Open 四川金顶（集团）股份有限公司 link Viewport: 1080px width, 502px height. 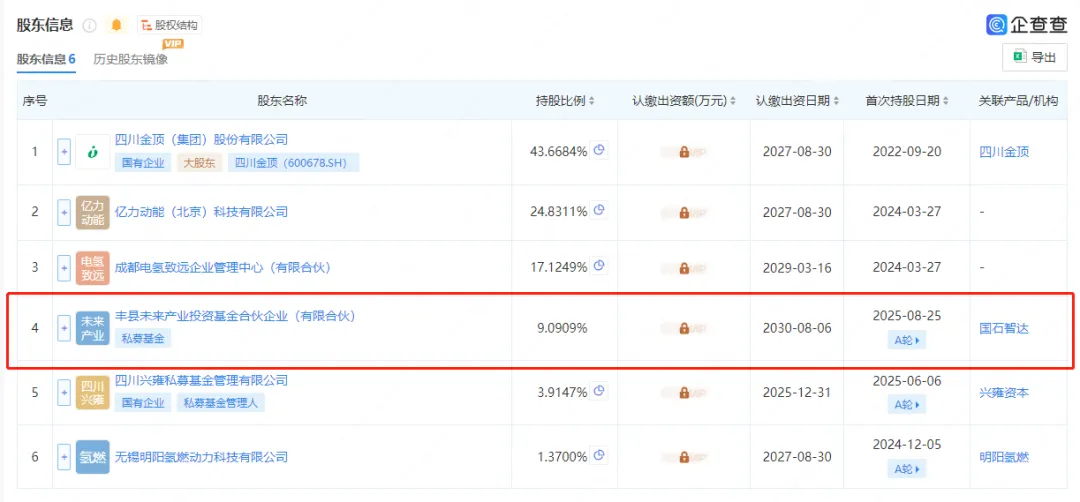pyautogui.click(x=201, y=140)
